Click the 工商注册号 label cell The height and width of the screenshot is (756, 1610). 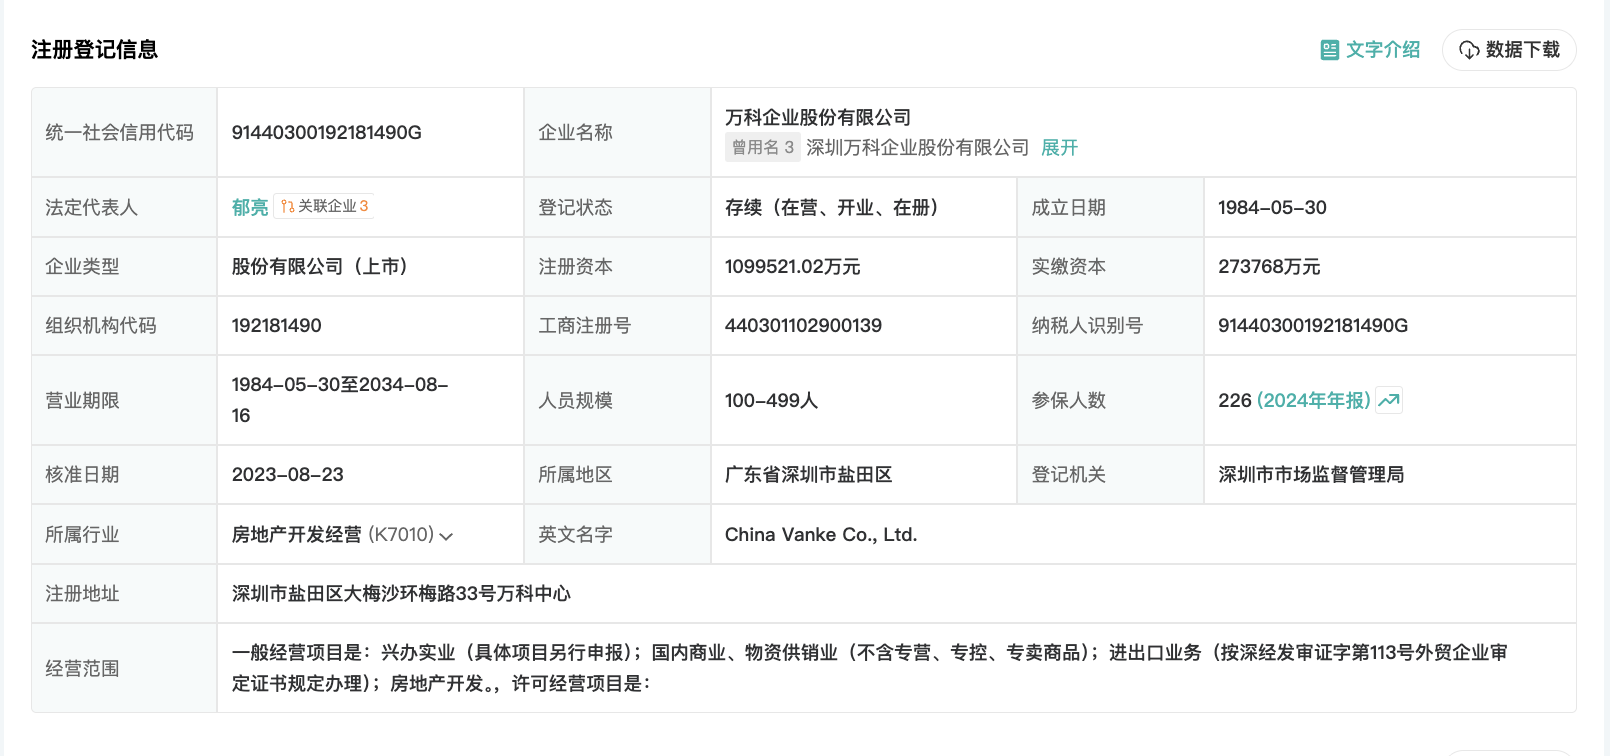(x=617, y=325)
